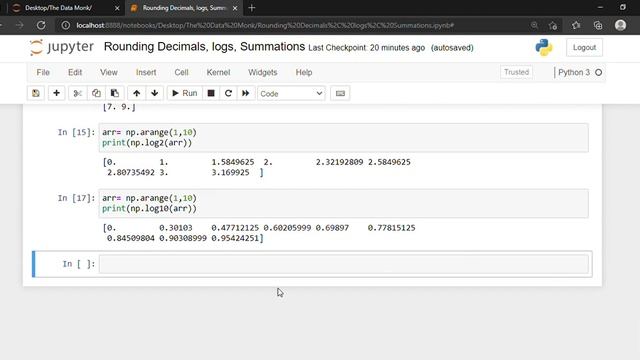Open browser Collections icon
640x360 pixels.
click(x=598, y=25)
